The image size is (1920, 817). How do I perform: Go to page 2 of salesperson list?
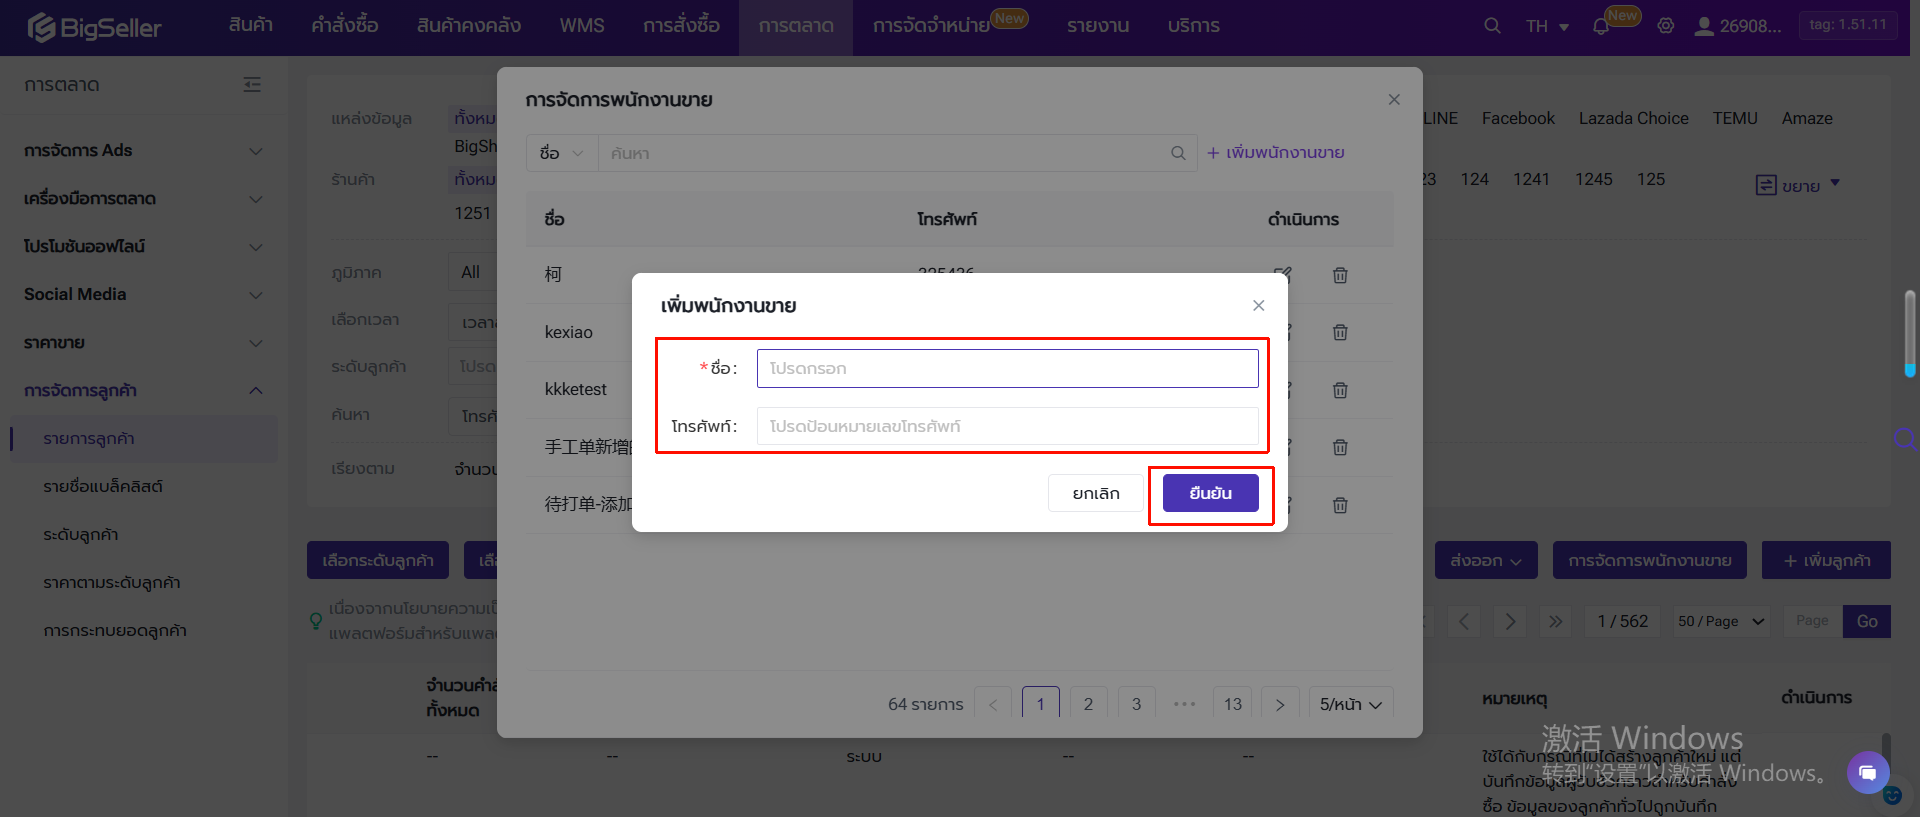point(1088,704)
